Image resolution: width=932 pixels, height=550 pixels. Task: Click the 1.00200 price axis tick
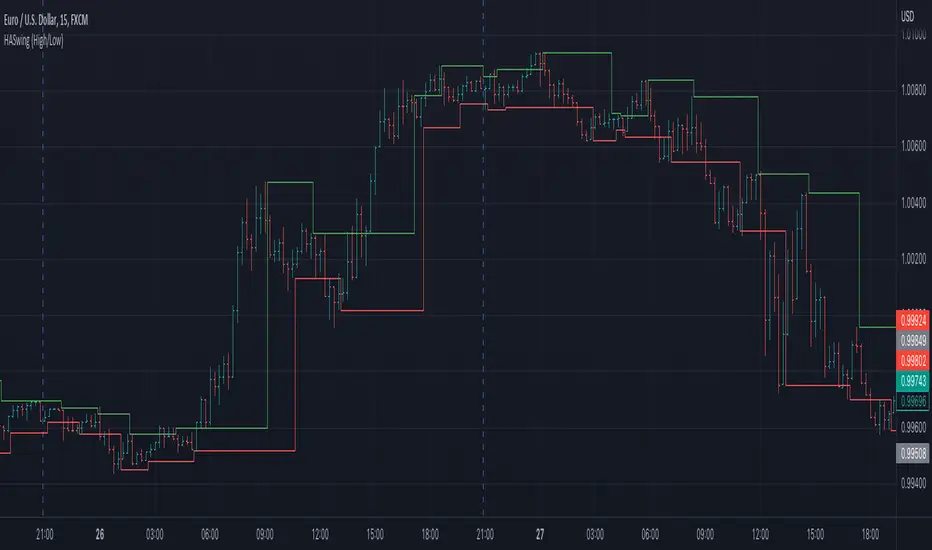coord(912,259)
